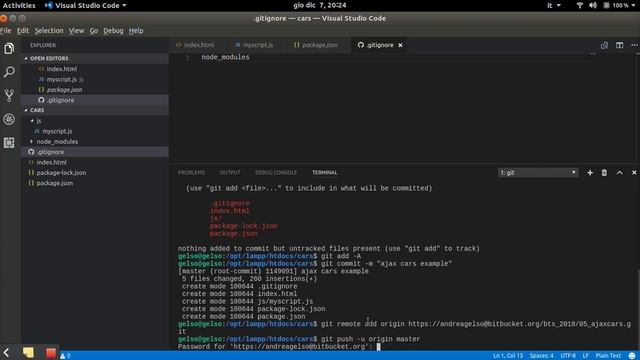Open the 'it' keyboard layout dropdown
The width and height of the screenshot is (640, 360).
(554, 5)
